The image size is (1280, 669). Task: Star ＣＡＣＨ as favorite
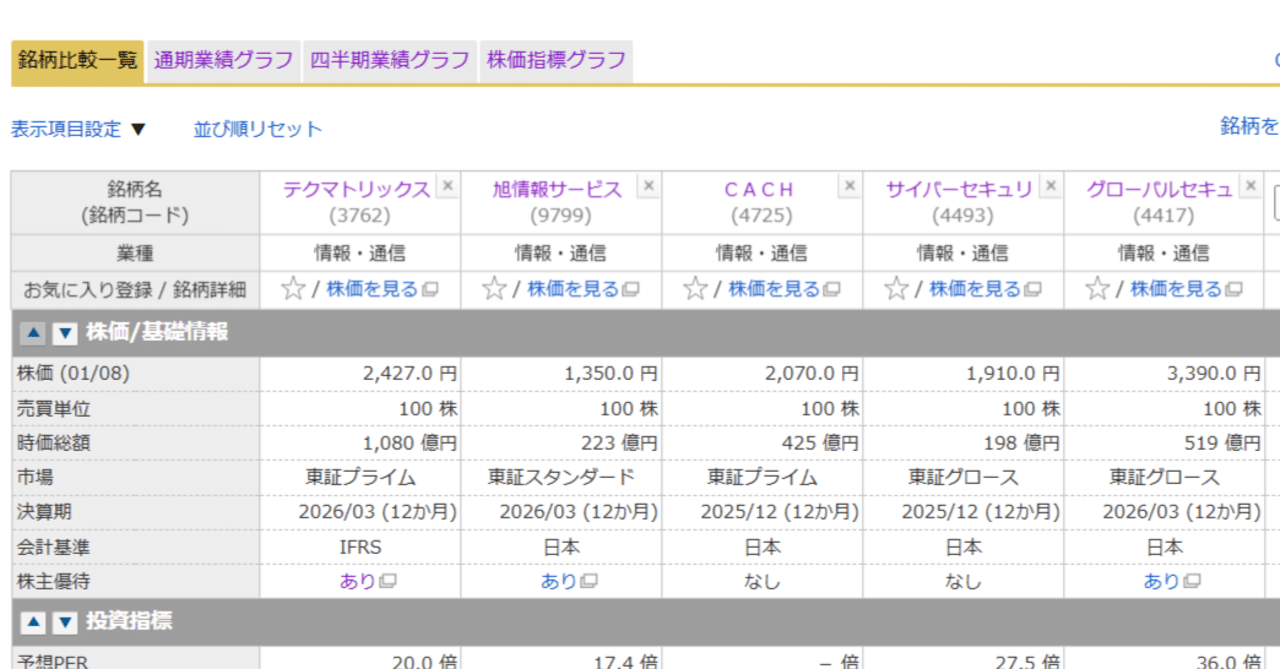pyautogui.click(x=695, y=290)
